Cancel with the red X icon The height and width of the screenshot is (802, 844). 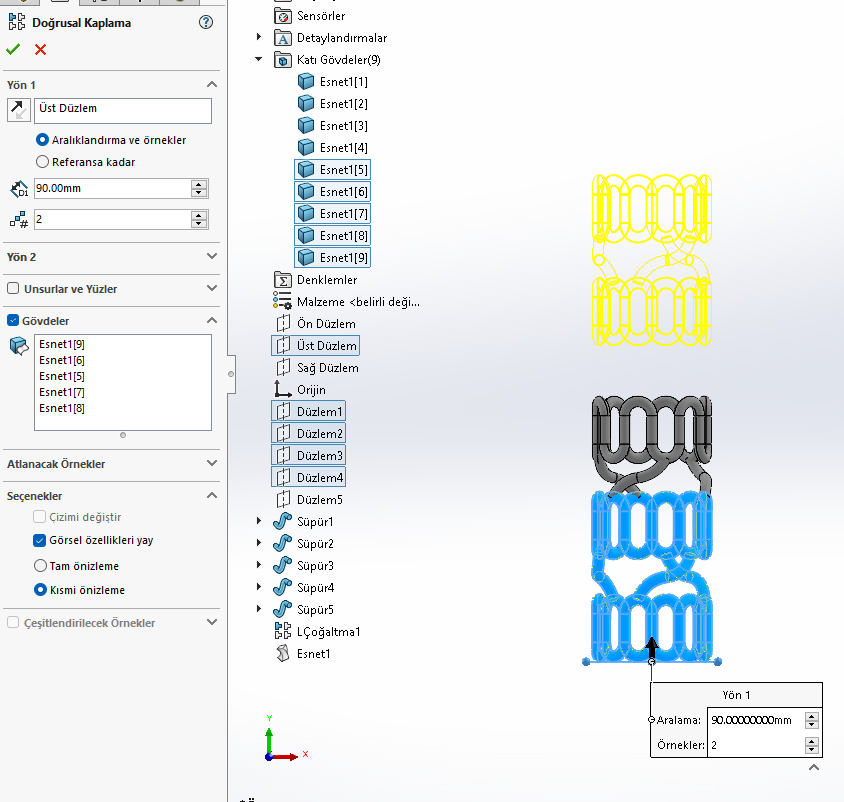pyautogui.click(x=40, y=49)
